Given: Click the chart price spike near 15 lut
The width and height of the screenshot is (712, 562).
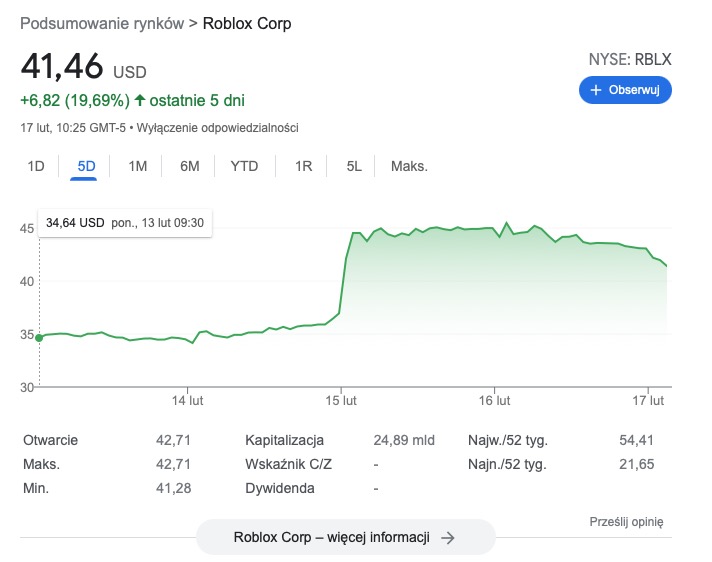Looking at the screenshot, I should 346,272.
